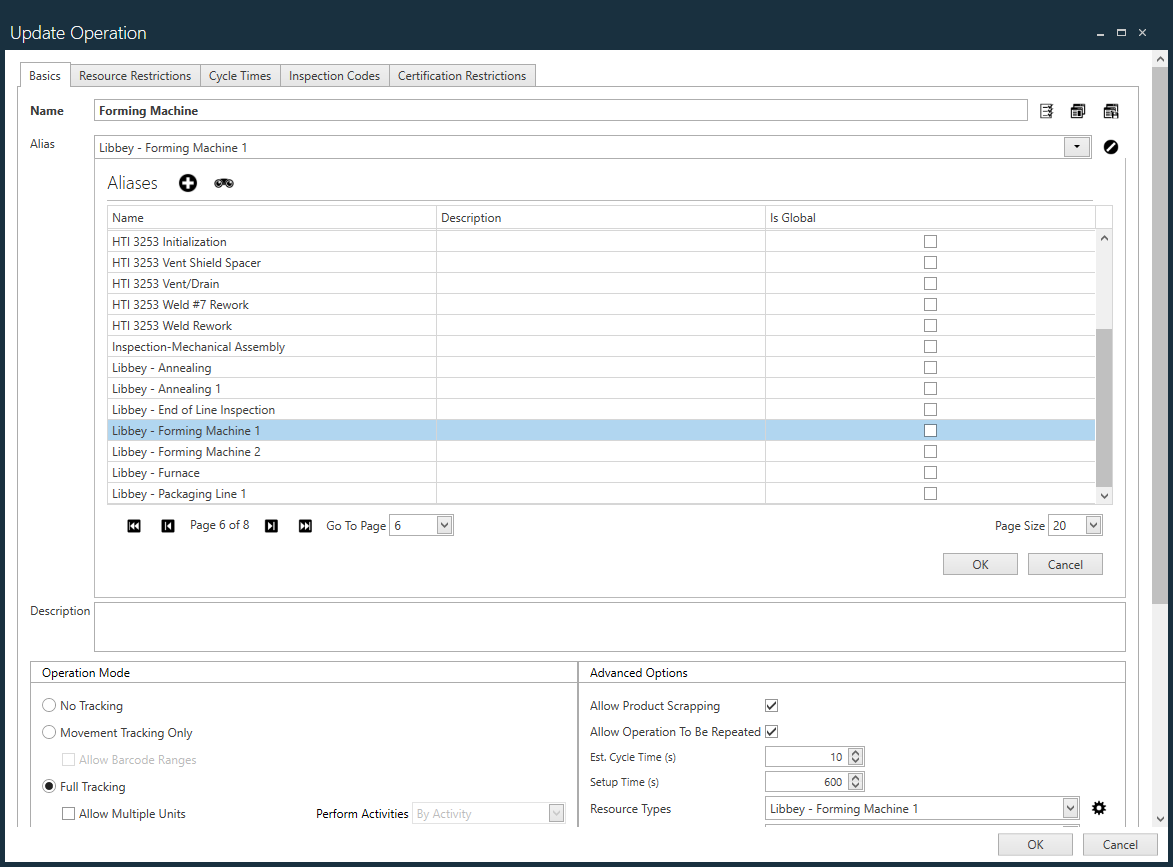This screenshot has height=867, width=1173.
Task: Go to the next aliases page
Action: click(271, 526)
